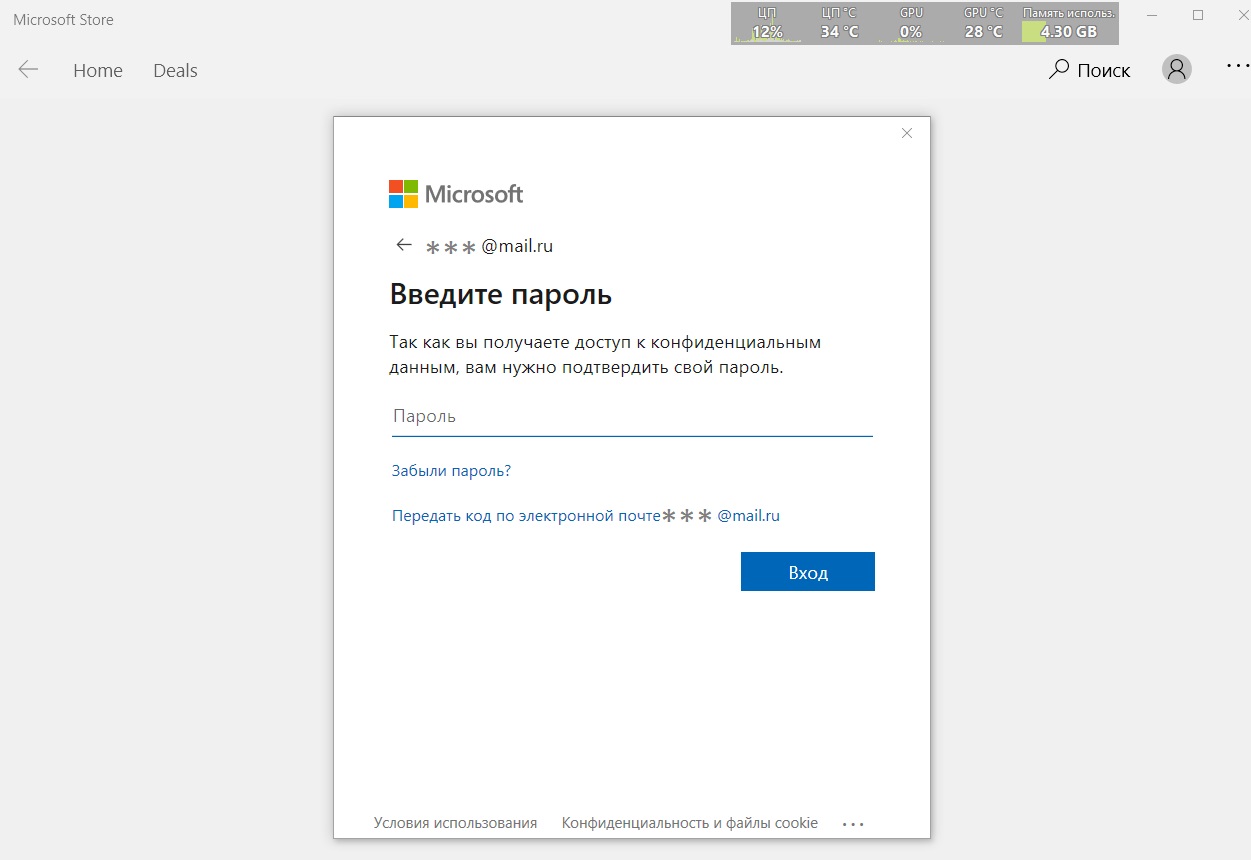The width and height of the screenshot is (1251, 860).
Task: Open the user account avatar icon
Action: pos(1177,69)
